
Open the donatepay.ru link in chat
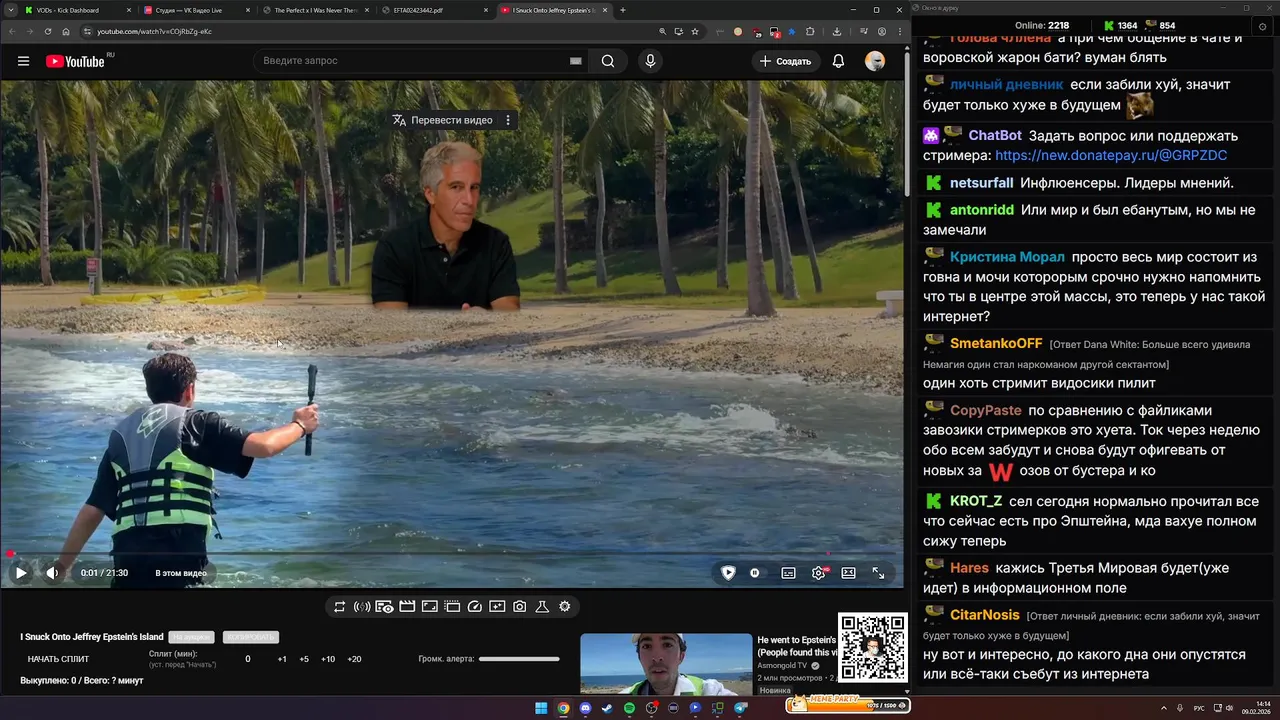[1111, 156]
